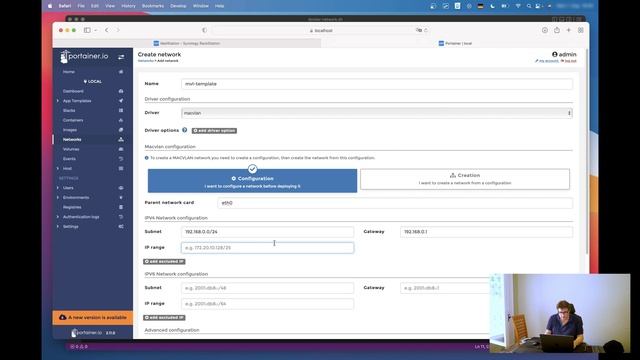Click the Settings icon in the sidebar
Image resolution: width=640 pixels, height=360 pixels.
[x=121, y=227]
